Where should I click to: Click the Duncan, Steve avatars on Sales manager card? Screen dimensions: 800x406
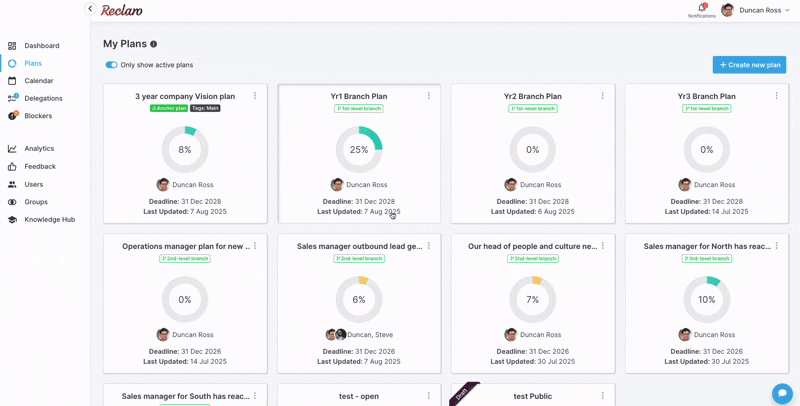(x=336, y=335)
